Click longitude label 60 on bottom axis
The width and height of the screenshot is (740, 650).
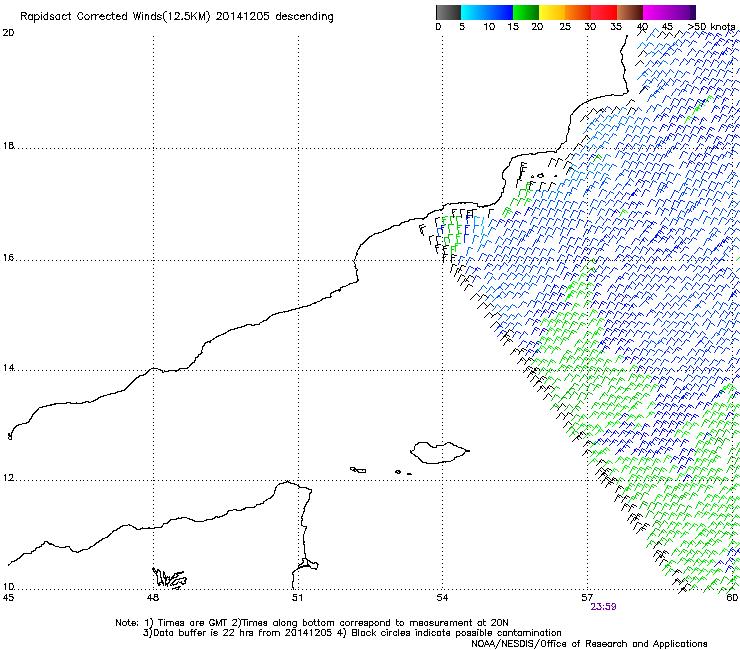point(732,598)
